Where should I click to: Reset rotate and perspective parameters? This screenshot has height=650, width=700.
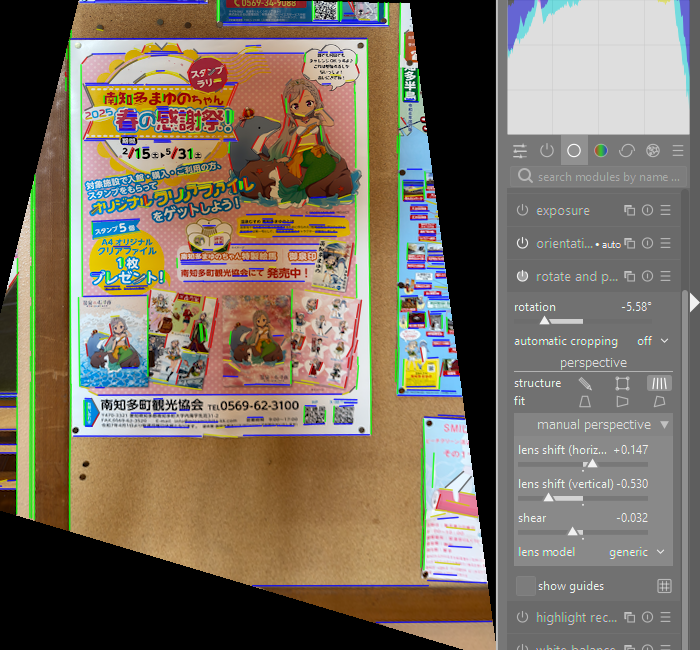point(647,276)
